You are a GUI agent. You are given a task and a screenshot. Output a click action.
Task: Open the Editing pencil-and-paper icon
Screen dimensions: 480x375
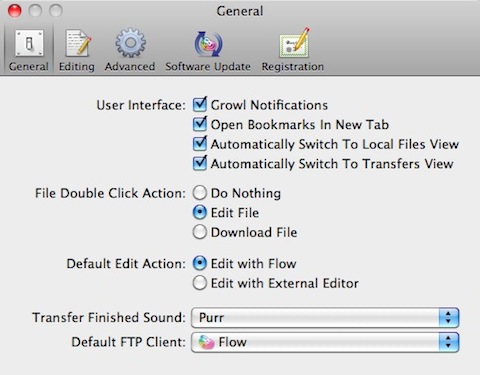coord(78,43)
